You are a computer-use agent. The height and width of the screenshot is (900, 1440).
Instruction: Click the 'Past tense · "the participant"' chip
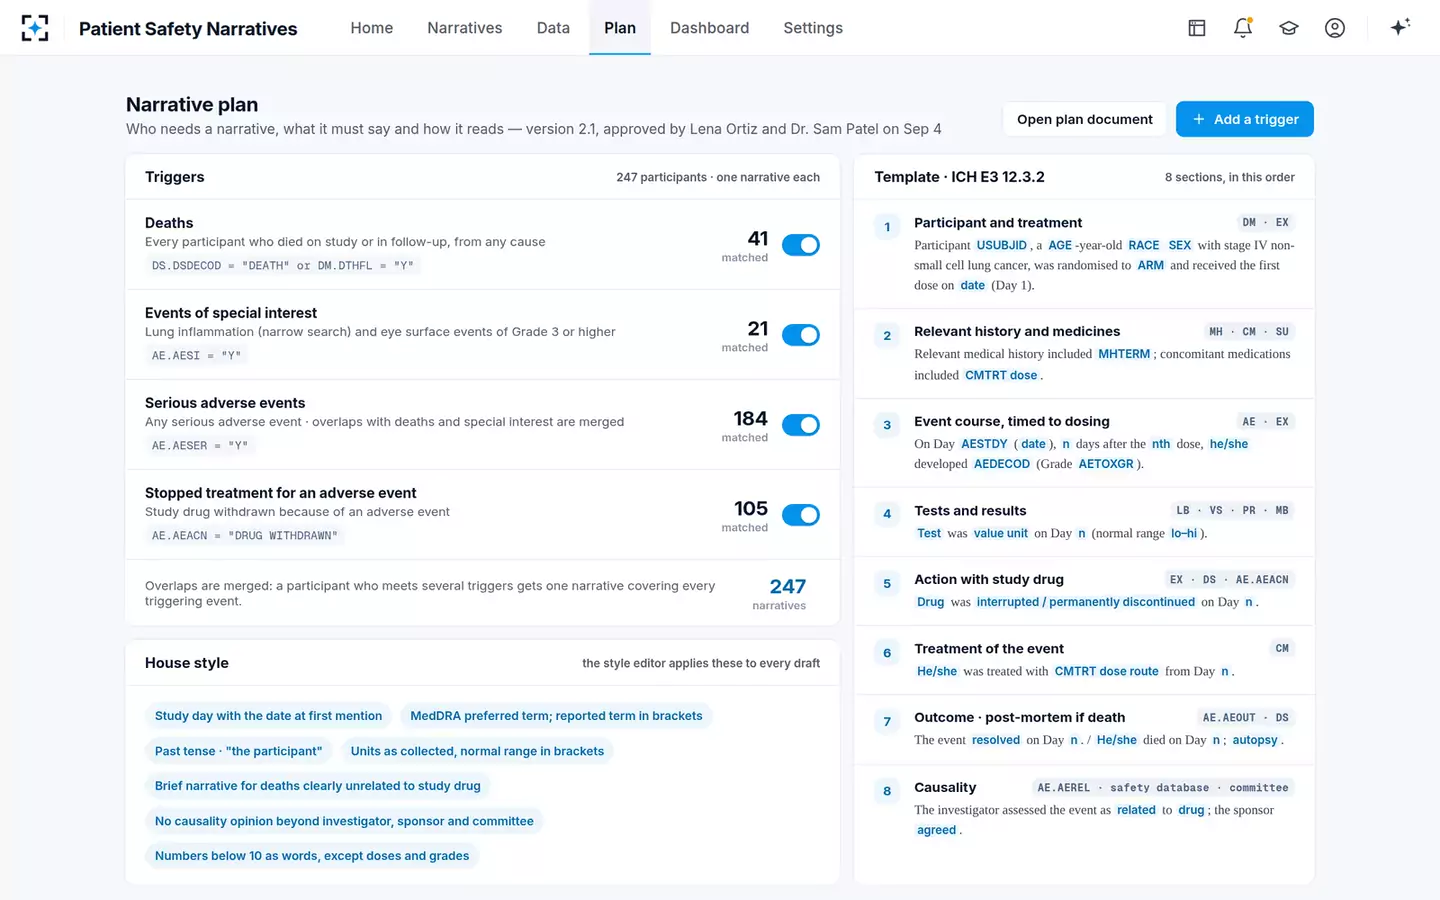tap(238, 751)
